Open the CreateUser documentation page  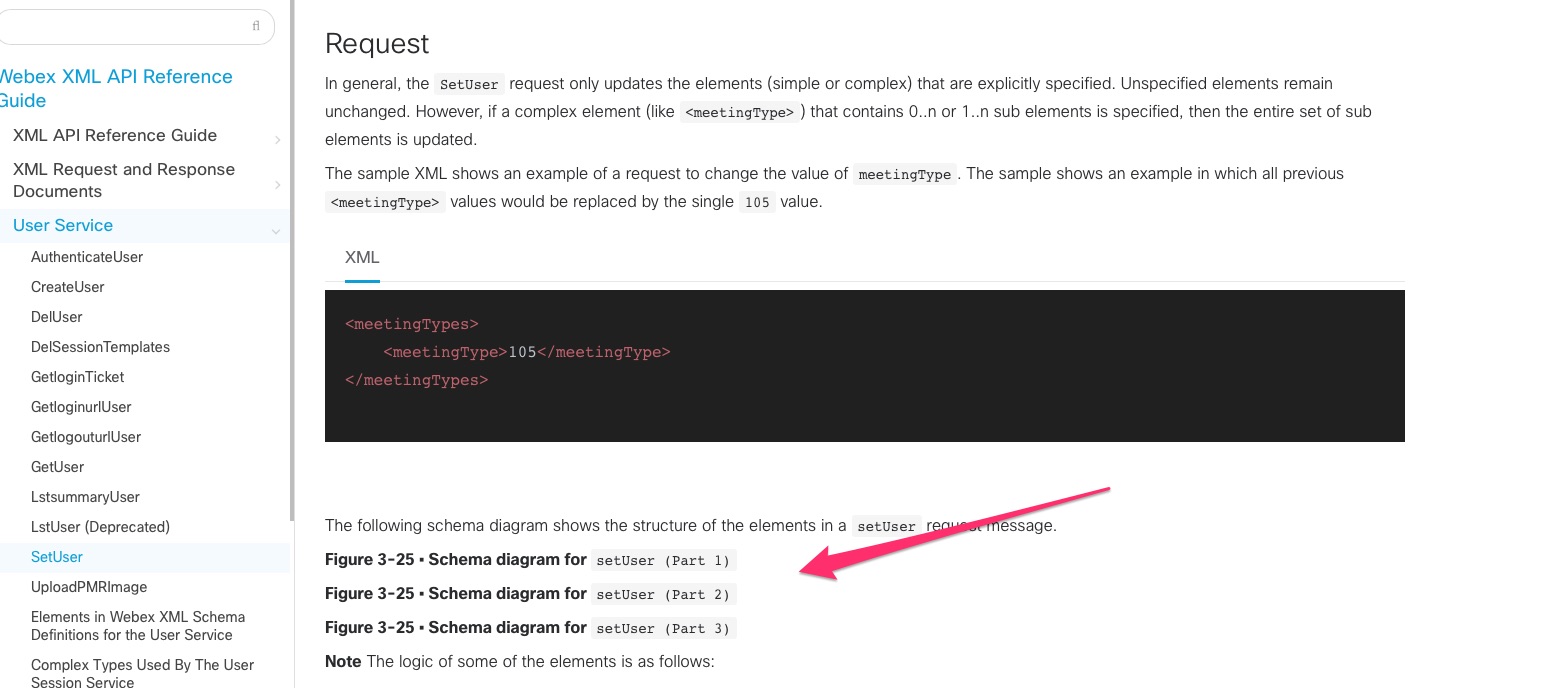point(67,287)
